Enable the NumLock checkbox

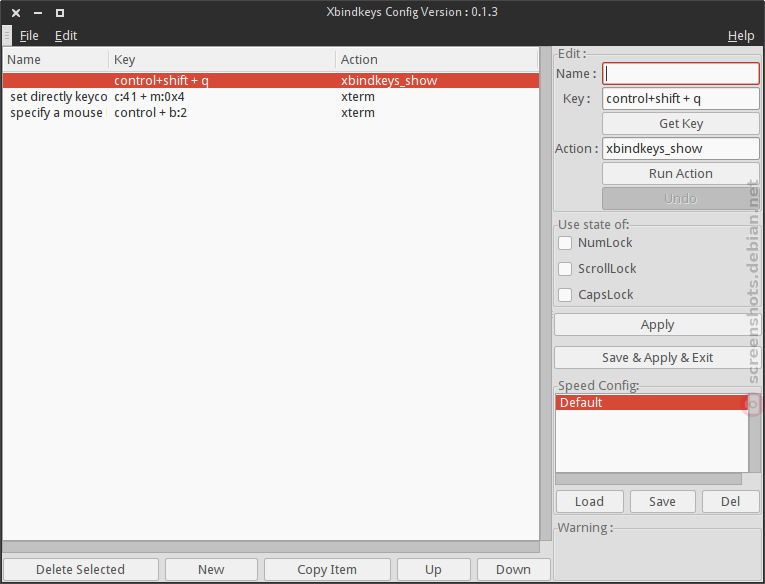pyautogui.click(x=565, y=243)
